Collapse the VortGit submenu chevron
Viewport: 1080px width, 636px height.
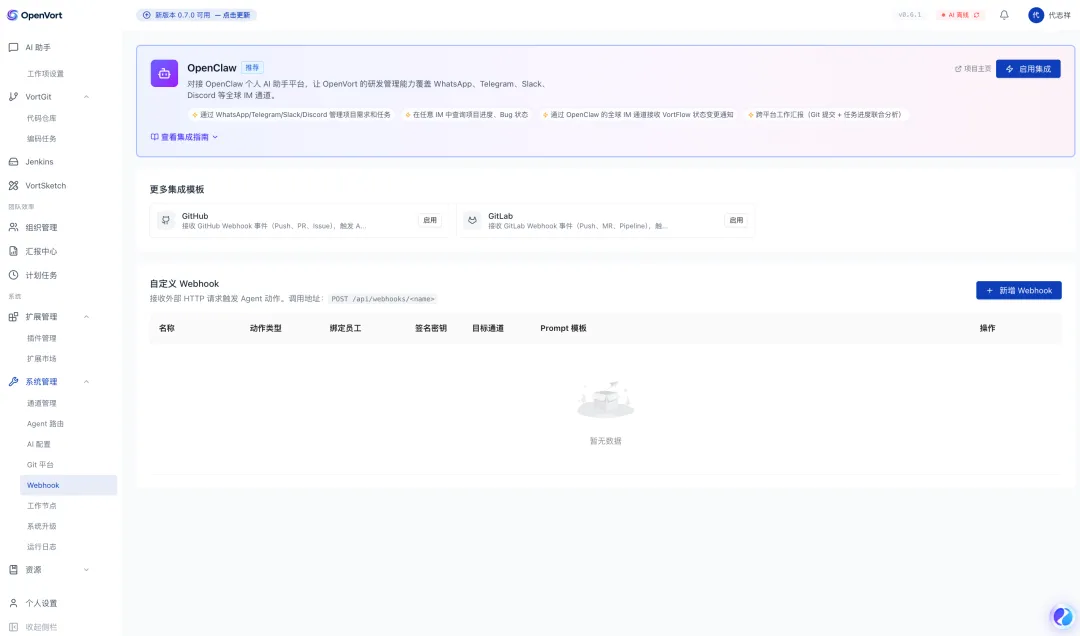click(x=86, y=97)
